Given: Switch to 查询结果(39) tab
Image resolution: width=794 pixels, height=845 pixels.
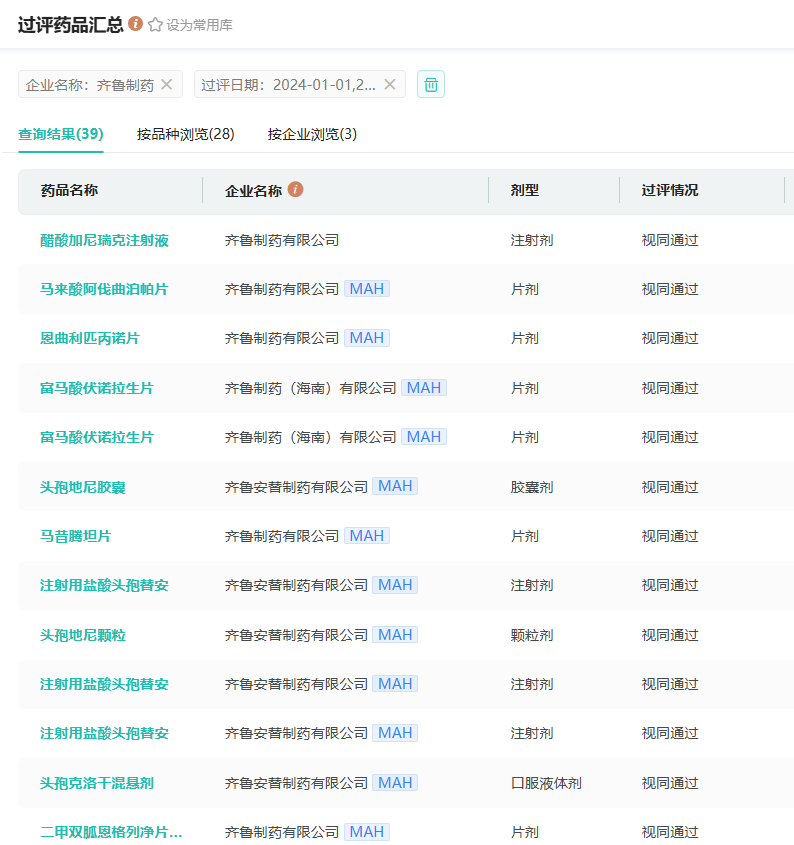Looking at the screenshot, I should [x=61, y=134].
